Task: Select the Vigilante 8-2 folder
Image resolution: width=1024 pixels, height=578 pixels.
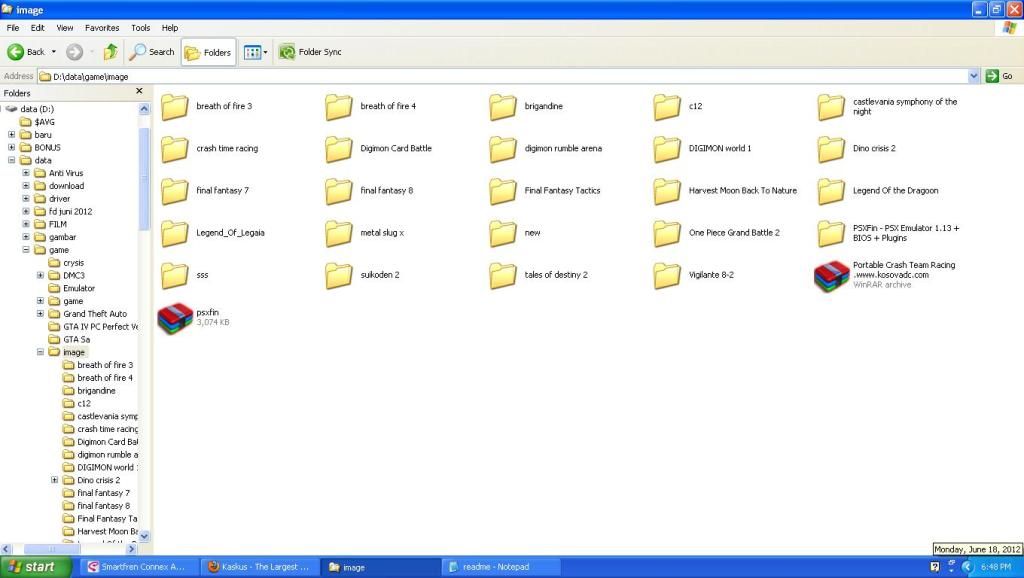Action: (x=694, y=275)
